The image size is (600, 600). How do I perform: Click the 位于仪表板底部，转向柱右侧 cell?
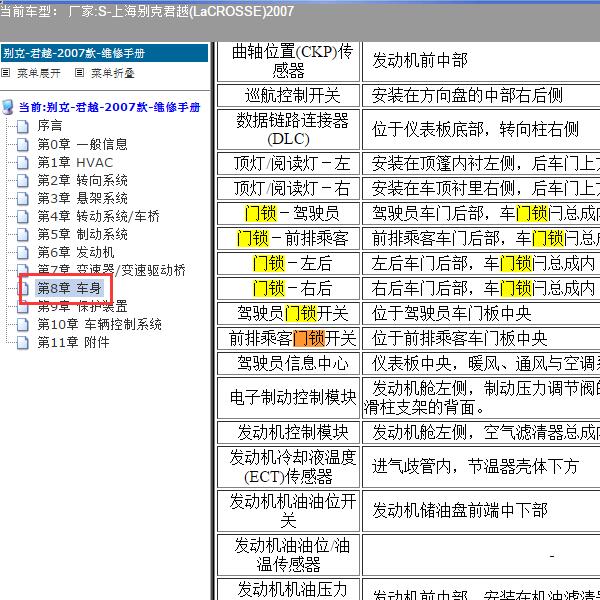click(481, 129)
